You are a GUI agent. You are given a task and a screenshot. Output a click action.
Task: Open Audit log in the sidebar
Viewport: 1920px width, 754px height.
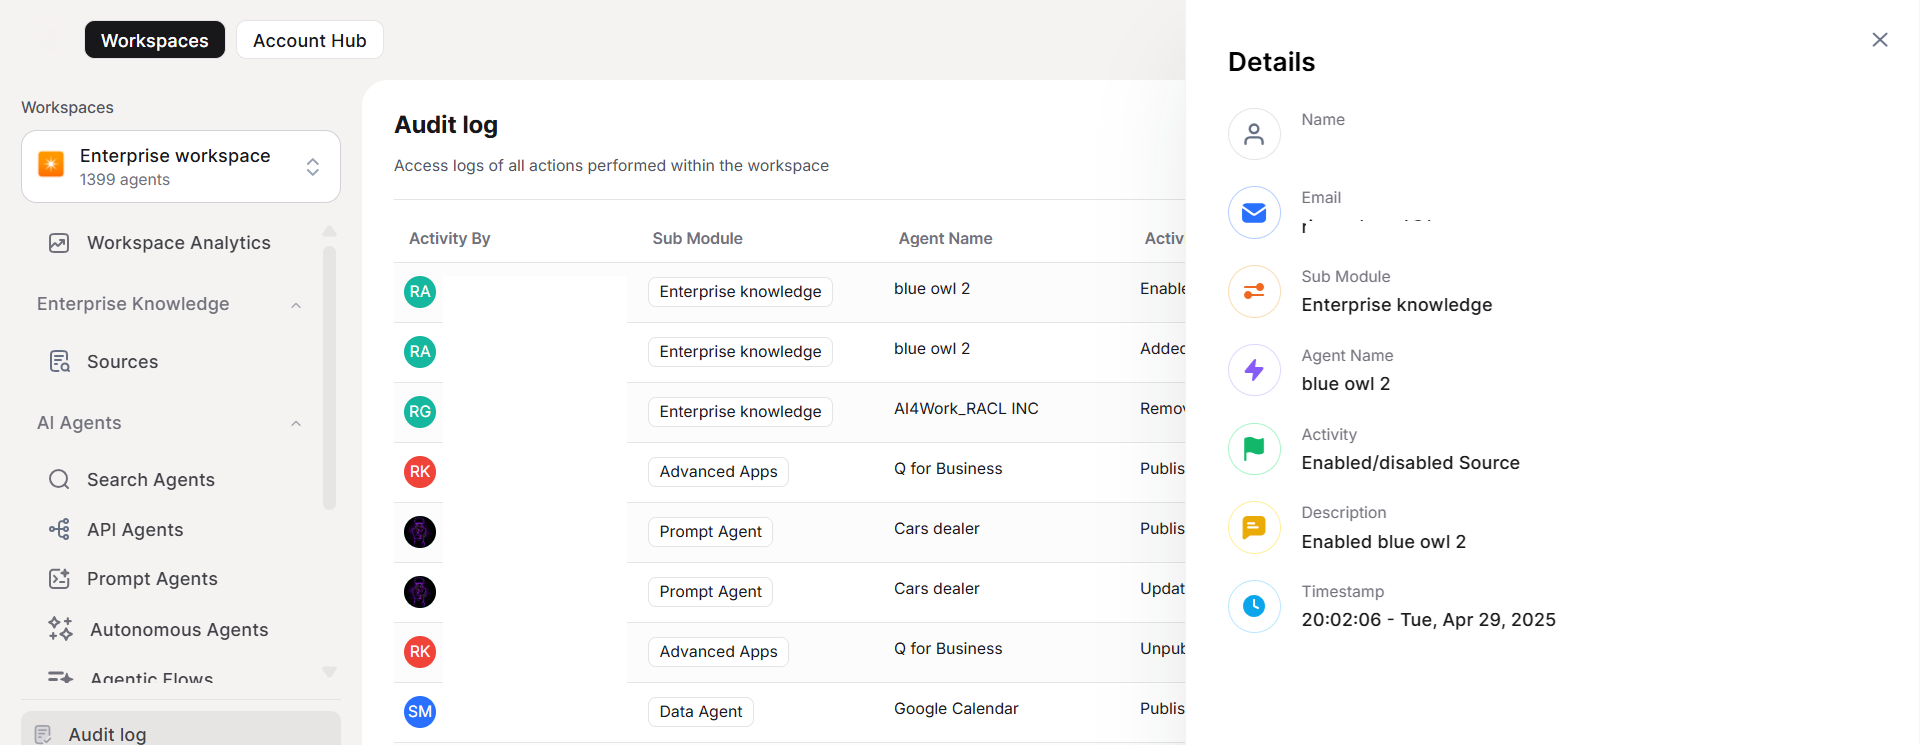[x=181, y=730]
